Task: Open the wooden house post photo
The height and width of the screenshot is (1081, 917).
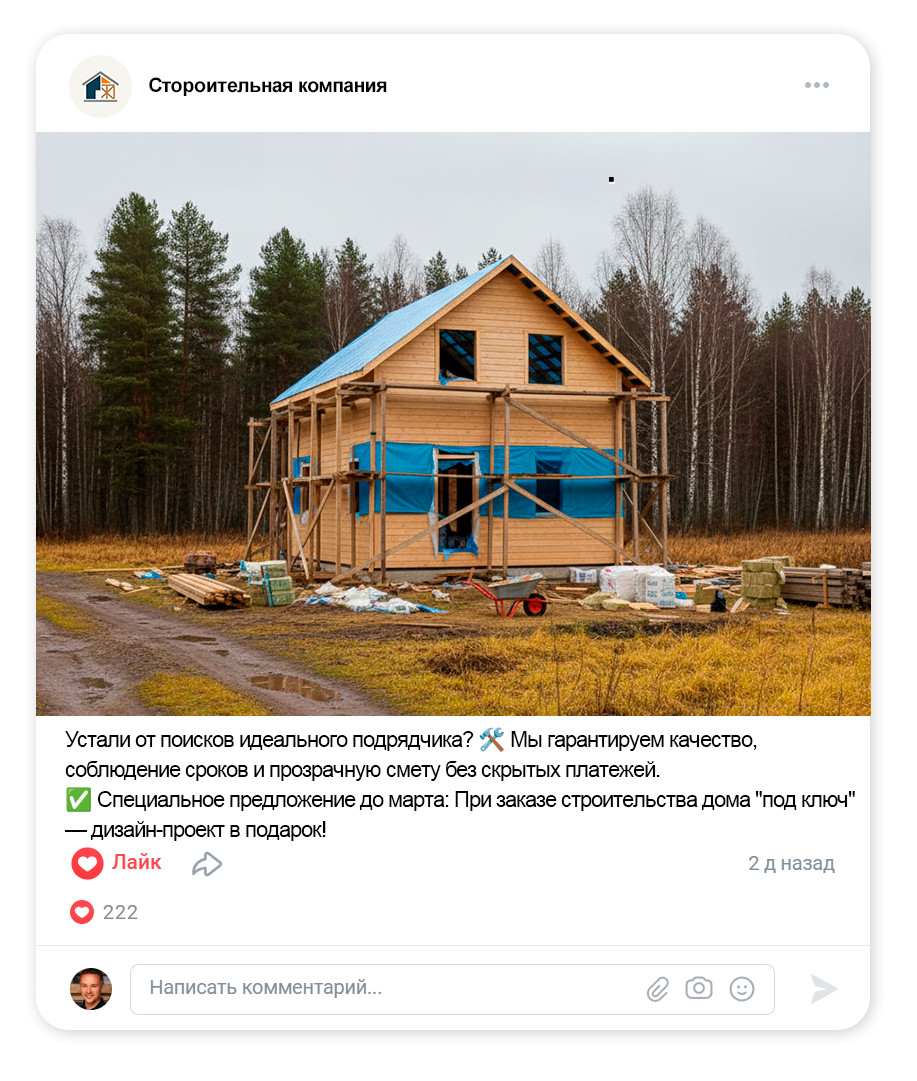Action: pos(453,424)
